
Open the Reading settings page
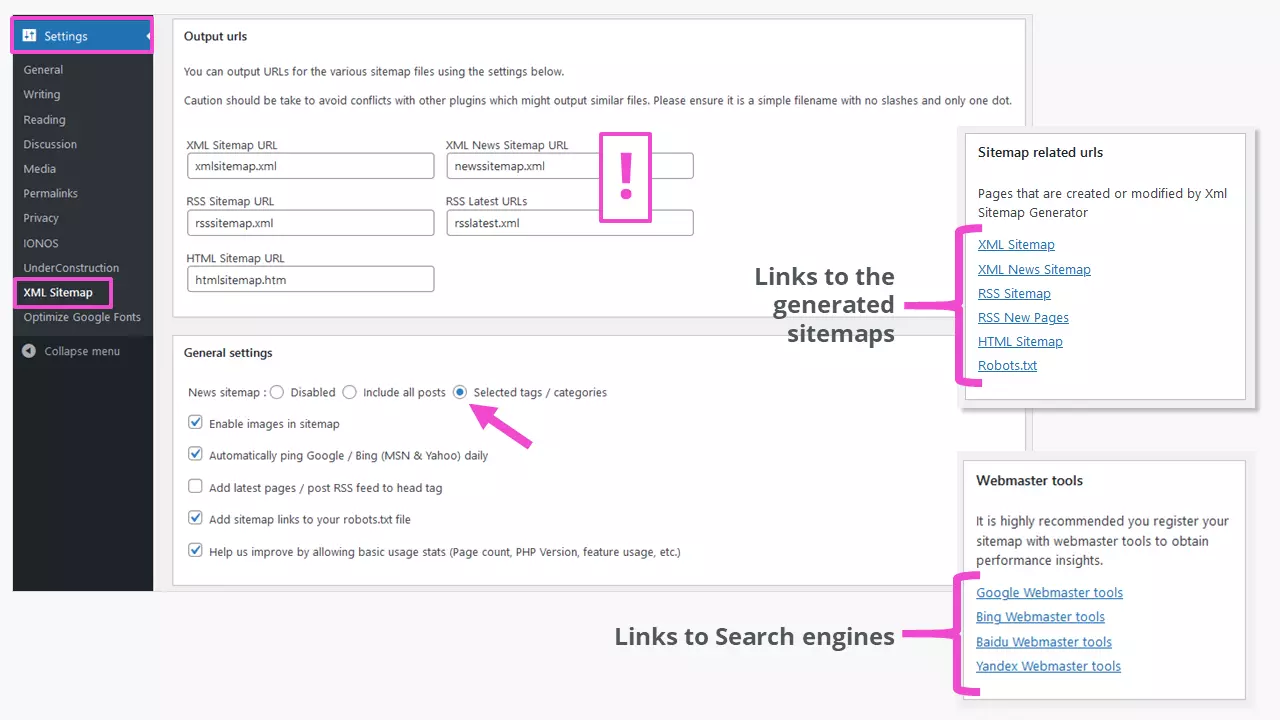click(x=44, y=119)
